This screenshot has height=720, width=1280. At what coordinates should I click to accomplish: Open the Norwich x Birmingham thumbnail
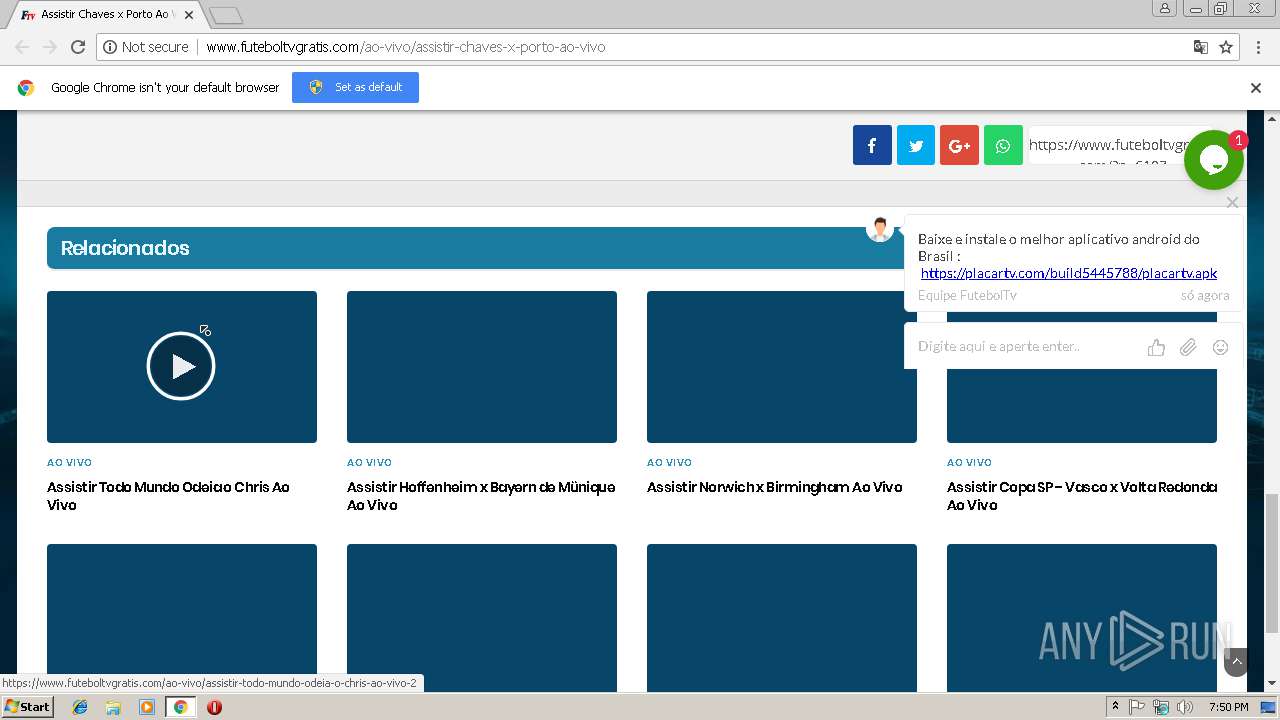782,367
